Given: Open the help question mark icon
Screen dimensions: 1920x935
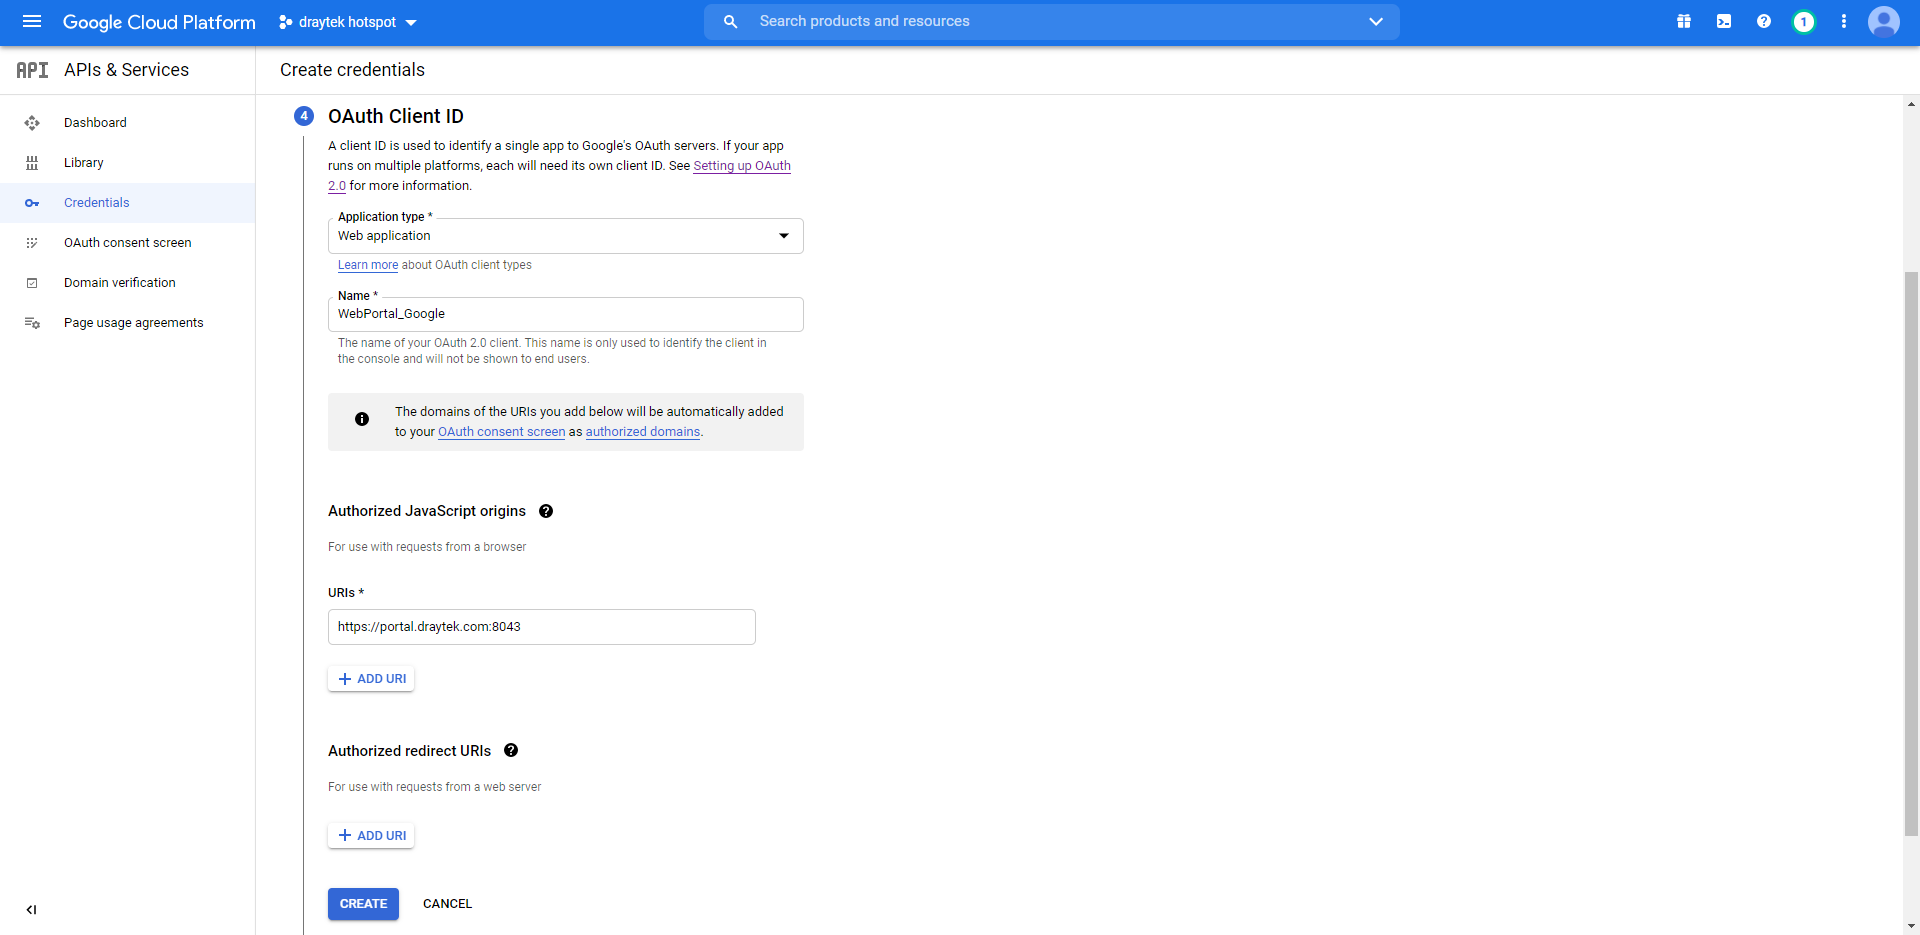Looking at the screenshot, I should [x=1764, y=21].
